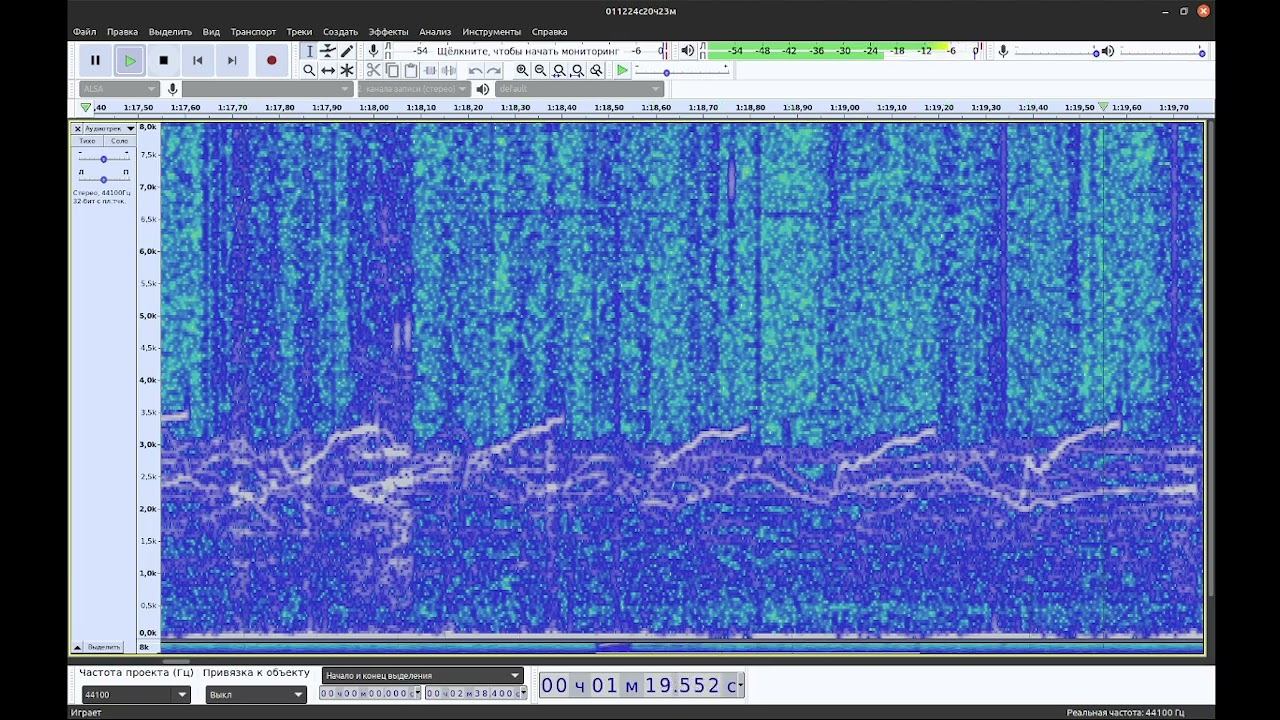Stop playback with the Stop button

164,60
